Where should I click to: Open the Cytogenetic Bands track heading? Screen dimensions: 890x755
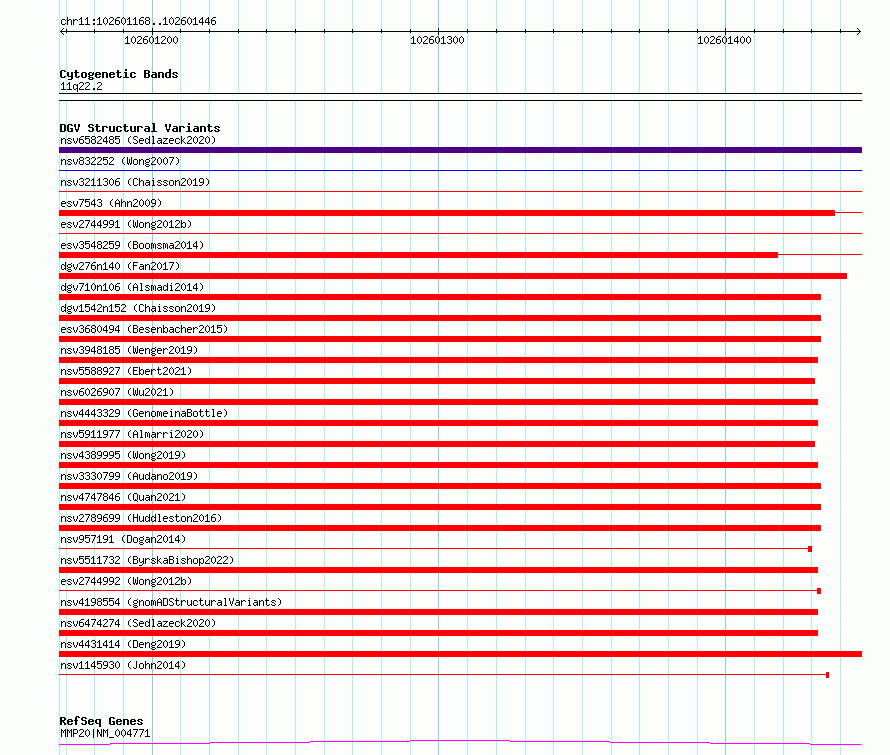coord(119,74)
